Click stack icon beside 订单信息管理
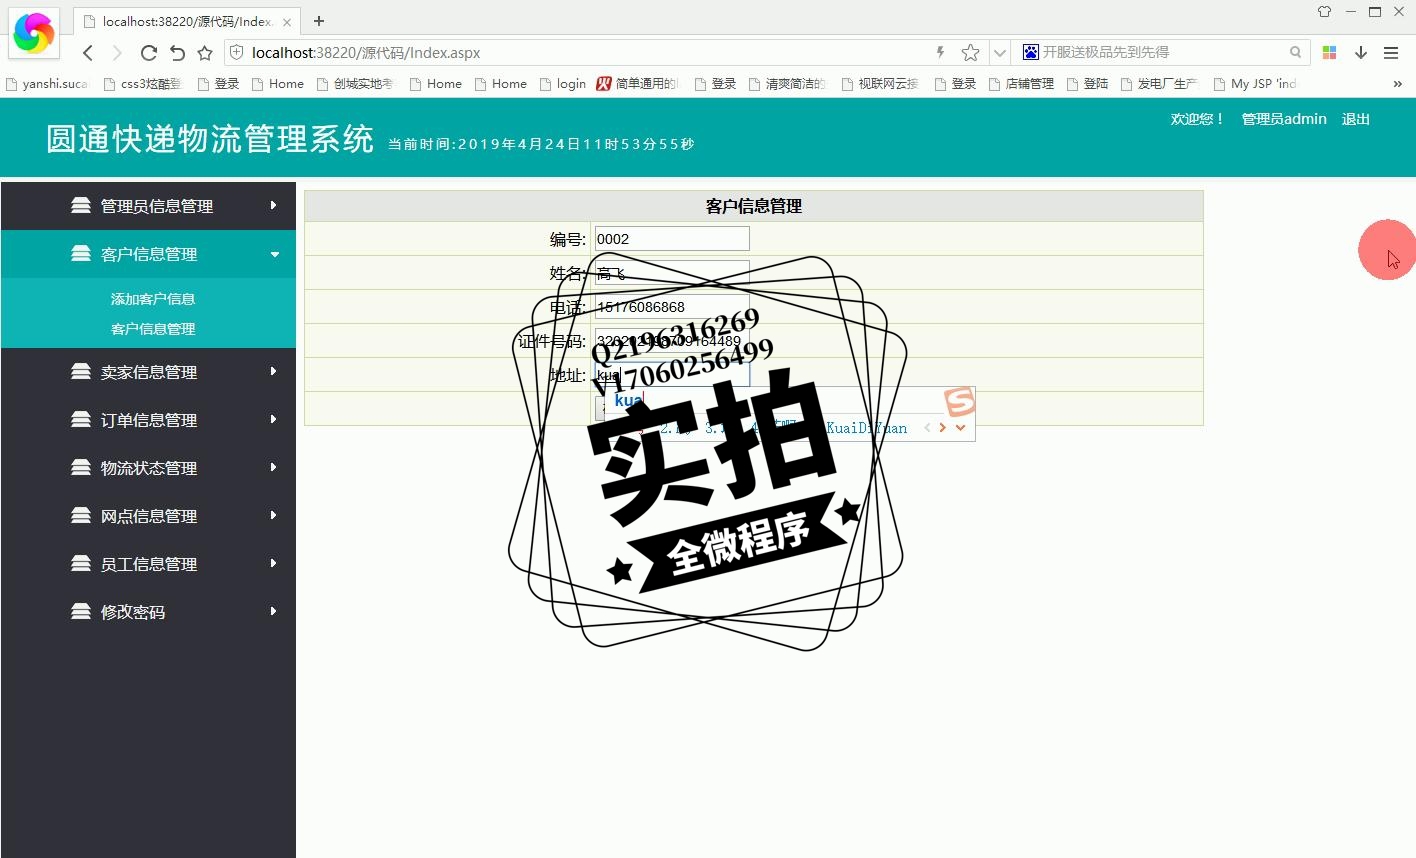 tap(81, 419)
